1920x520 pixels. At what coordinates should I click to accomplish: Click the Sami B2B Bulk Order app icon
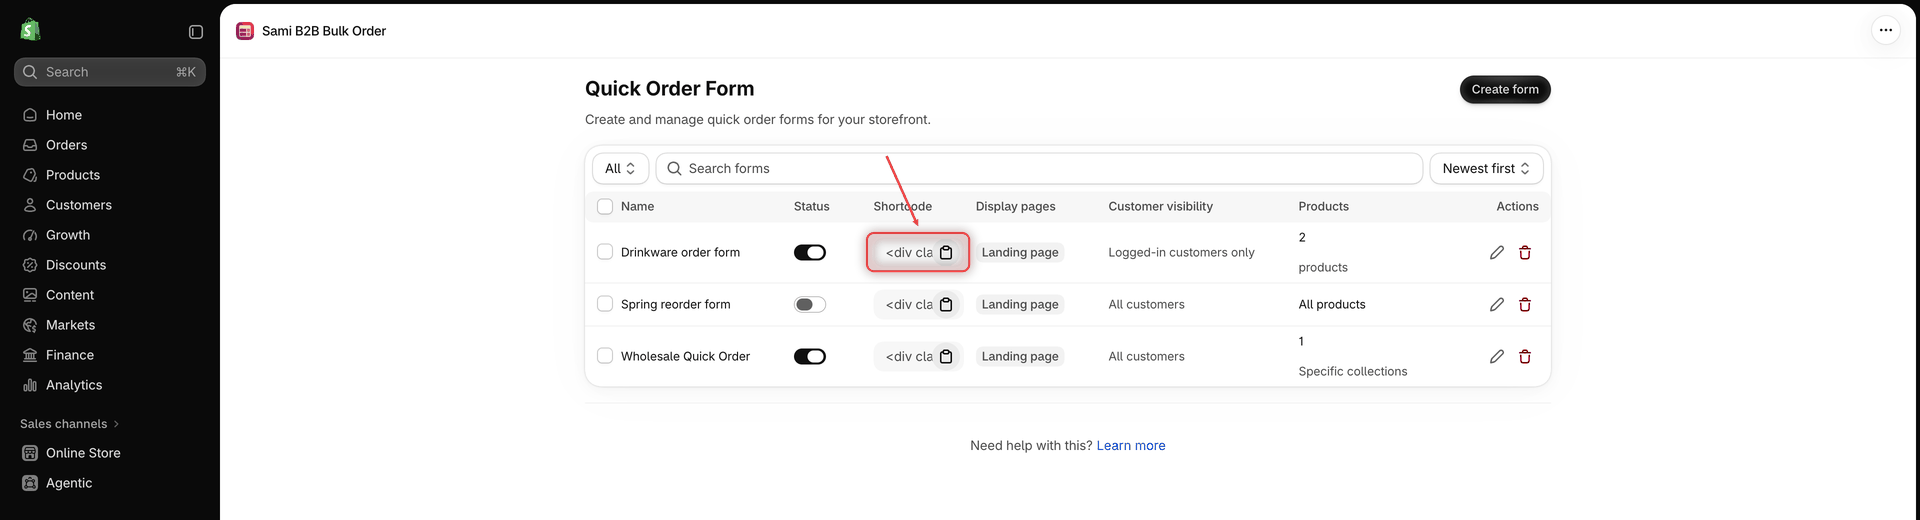coord(245,31)
